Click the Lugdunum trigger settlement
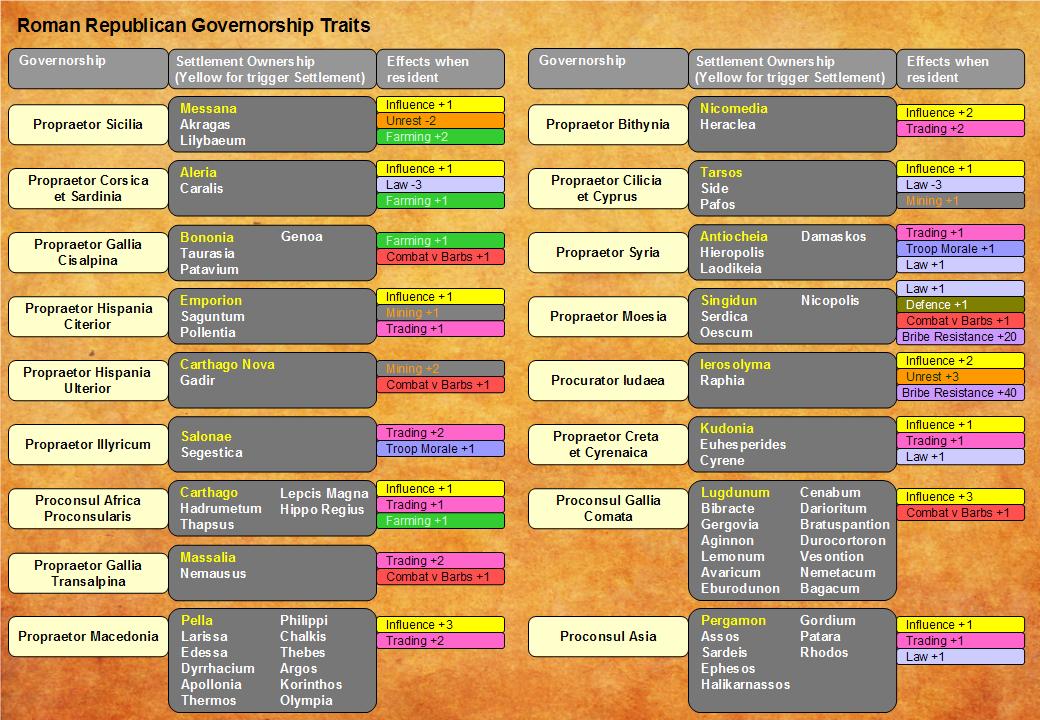Viewport: 1040px width, 720px height. tap(735, 493)
